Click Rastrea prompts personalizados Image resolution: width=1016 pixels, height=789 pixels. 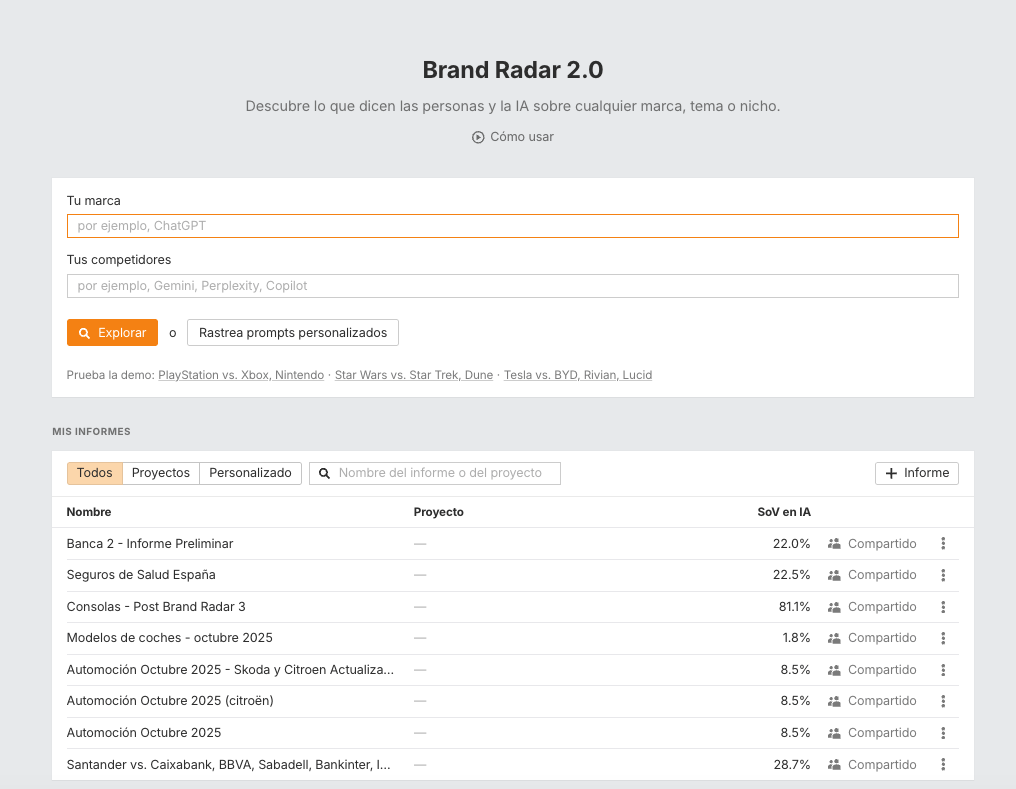click(292, 332)
